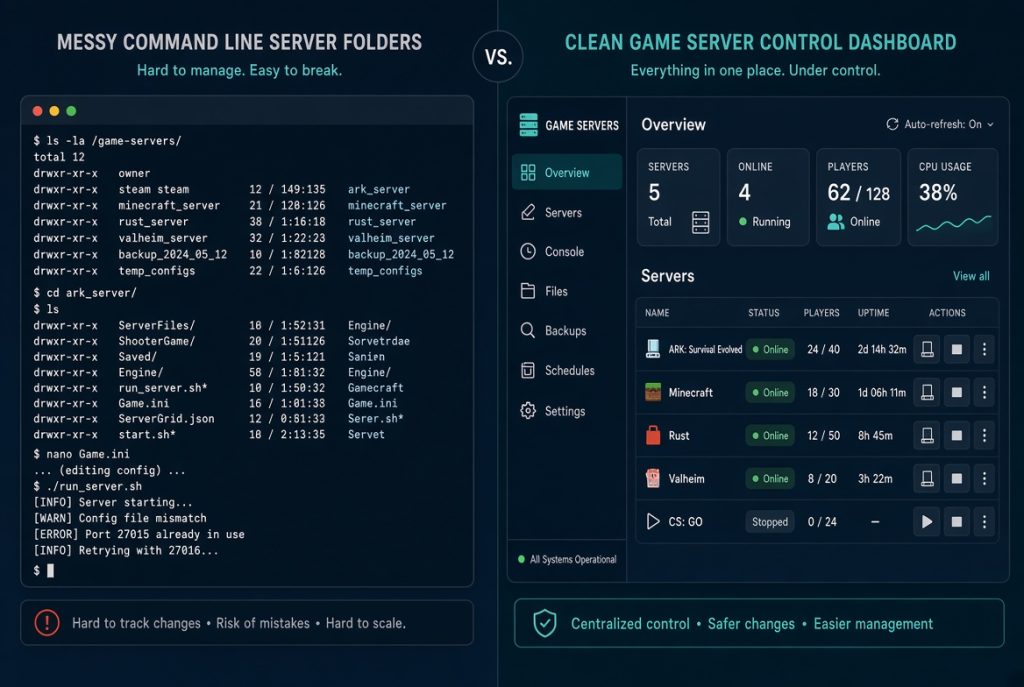Click the Schedules calendar icon in sidebar
This screenshot has width=1024, height=687.
tap(528, 370)
